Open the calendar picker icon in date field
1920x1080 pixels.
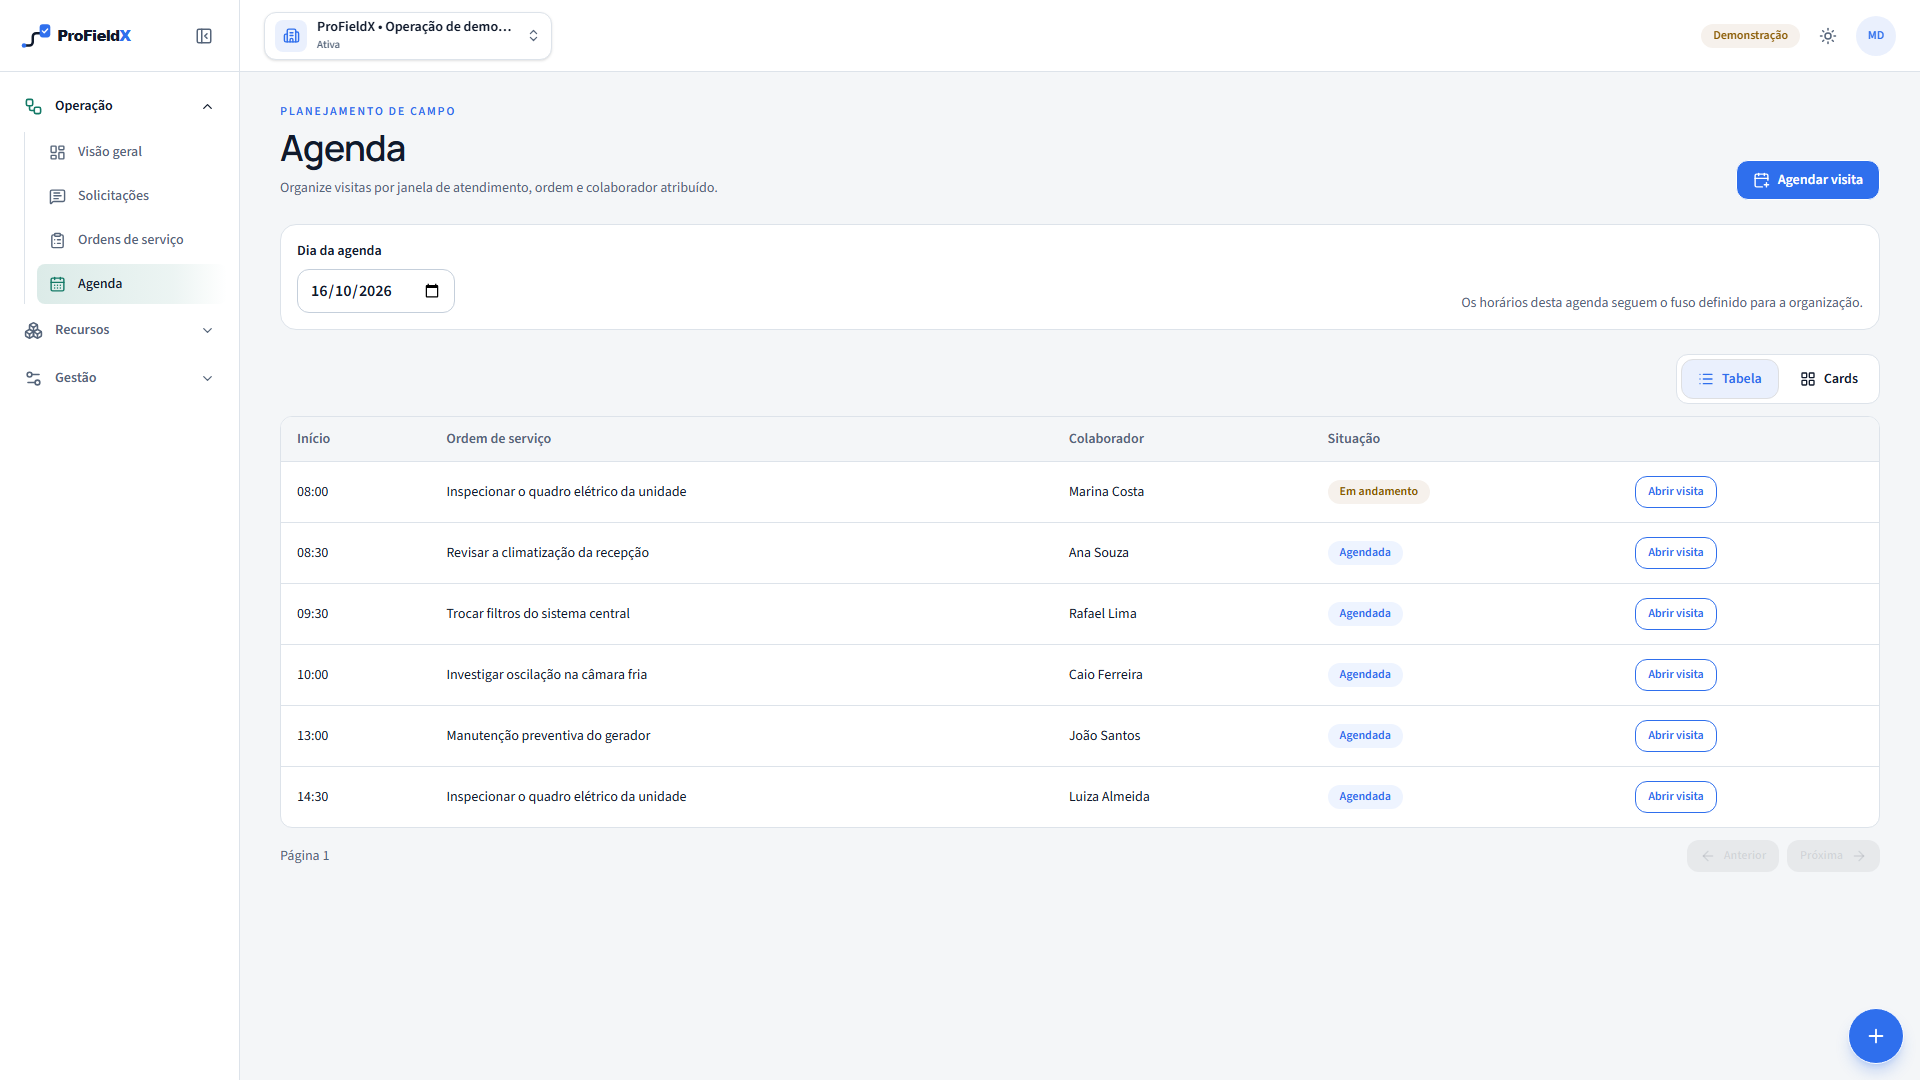(x=432, y=291)
